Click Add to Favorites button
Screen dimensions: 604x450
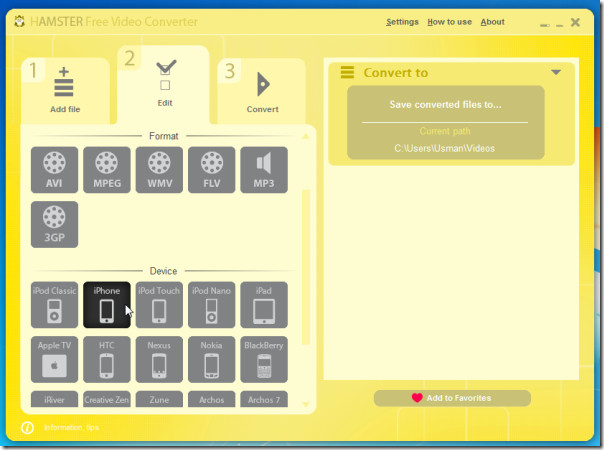pyautogui.click(x=452, y=398)
